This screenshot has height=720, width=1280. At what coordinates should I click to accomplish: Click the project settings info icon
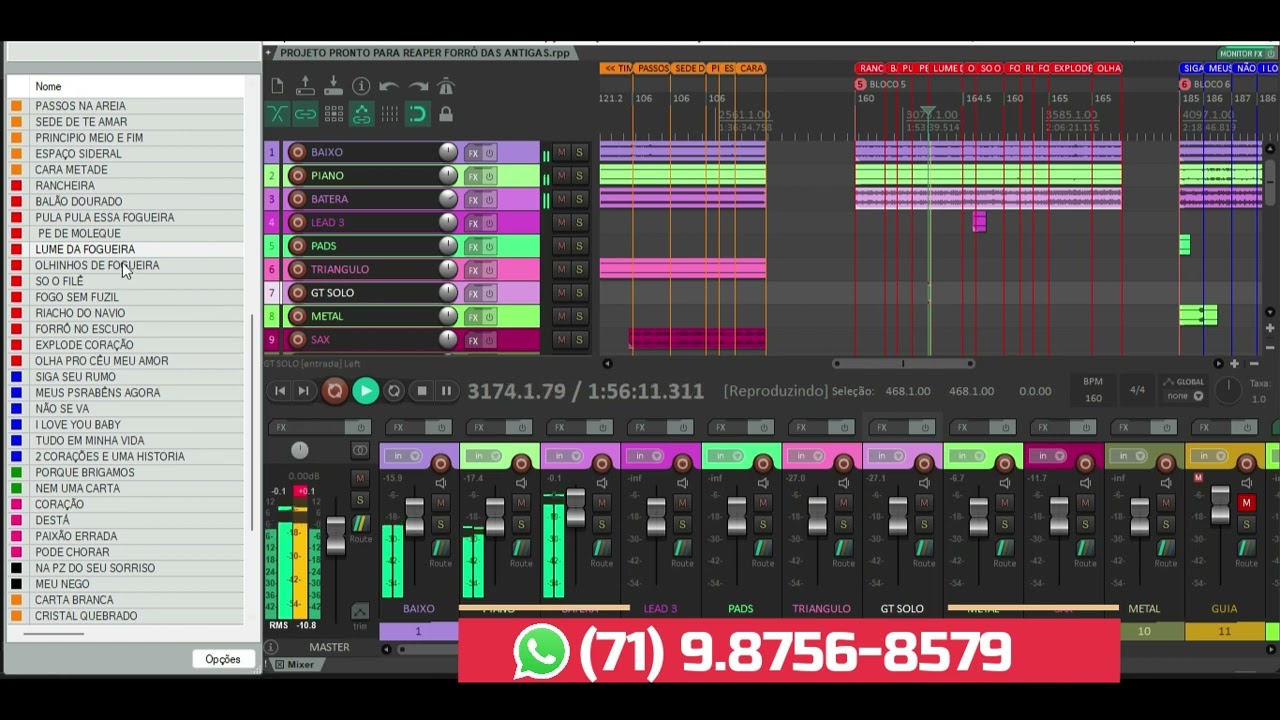361,86
